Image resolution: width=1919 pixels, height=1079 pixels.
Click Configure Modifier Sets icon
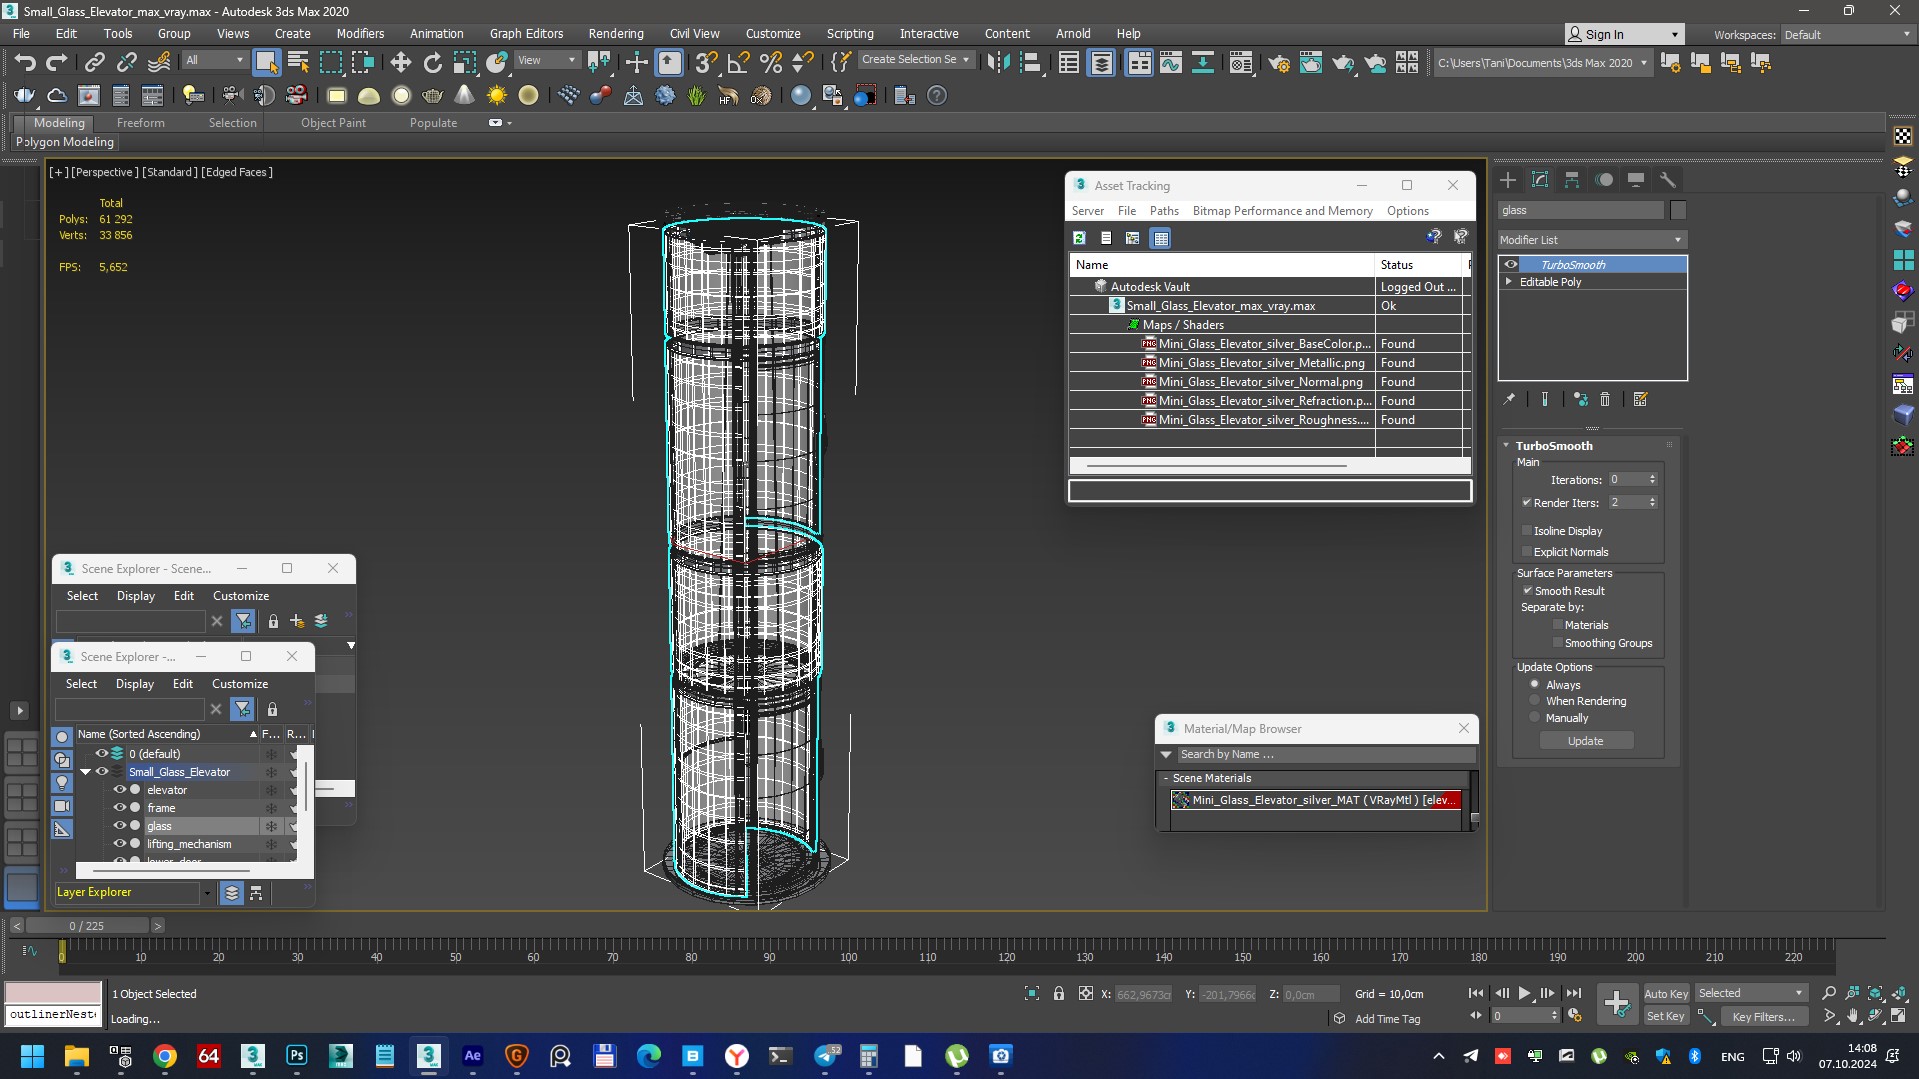click(1640, 399)
